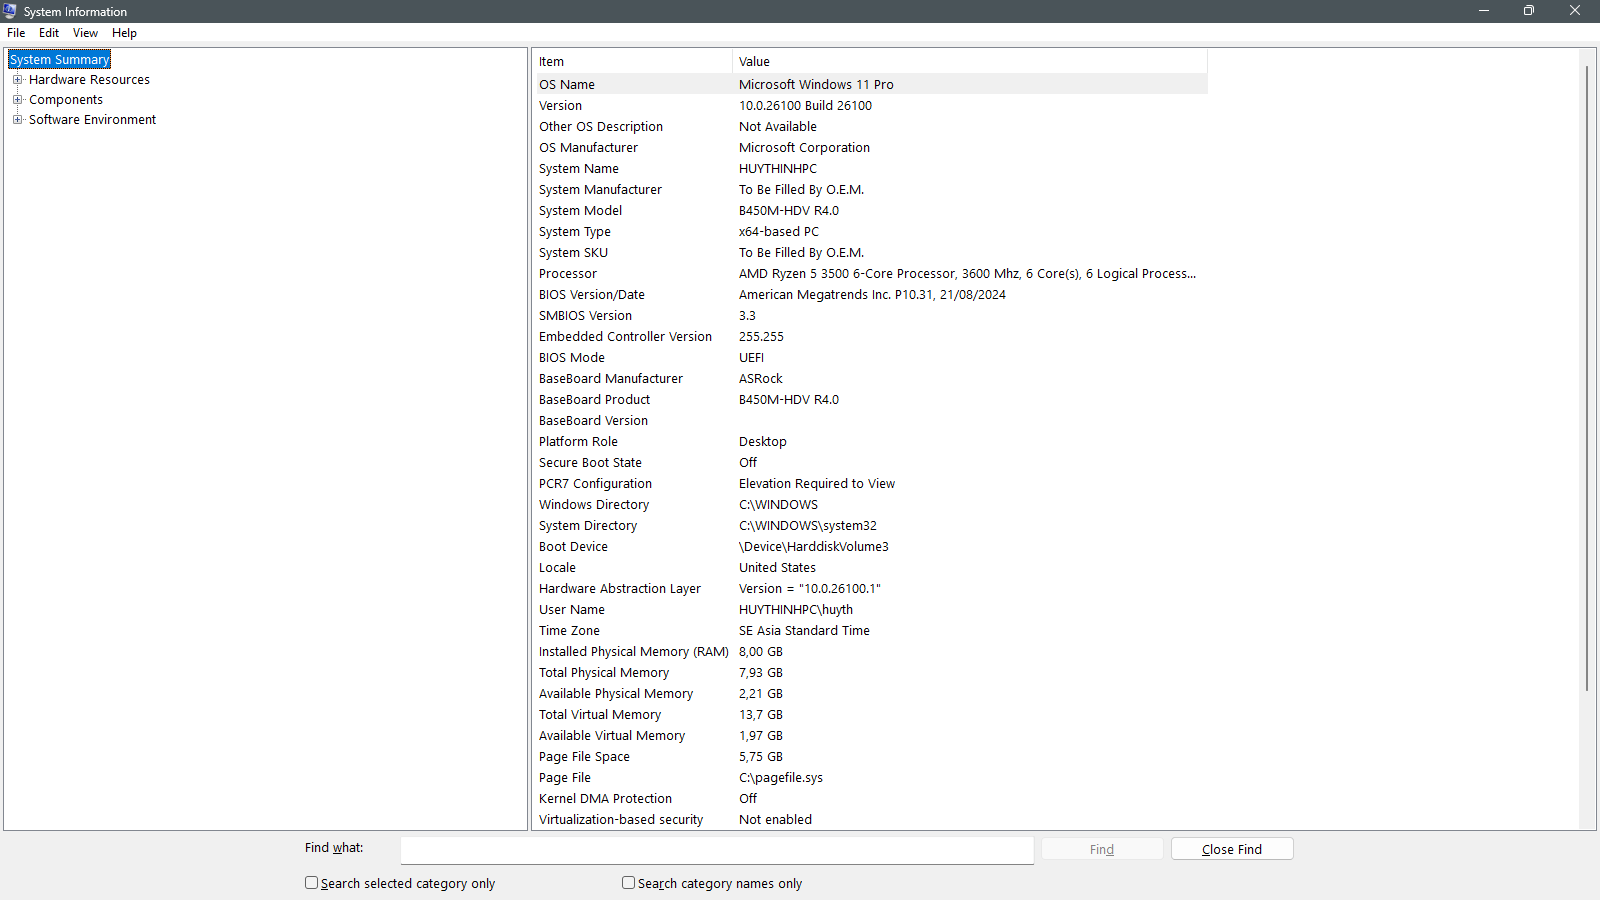This screenshot has height=900, width=1600.
Task: Select the Software Environment tree item
Action: tap(92, 120)
